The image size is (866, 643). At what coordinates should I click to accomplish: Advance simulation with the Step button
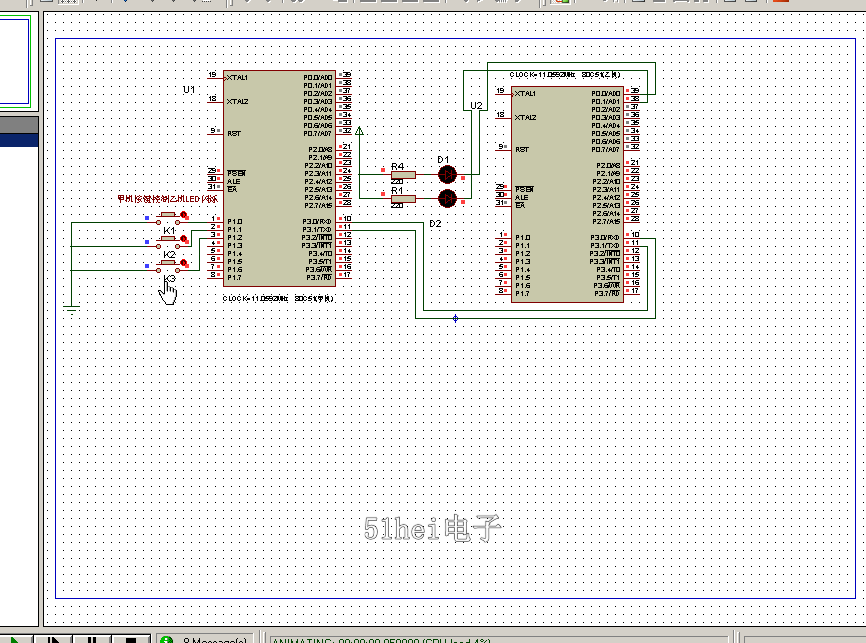point(54,640)
